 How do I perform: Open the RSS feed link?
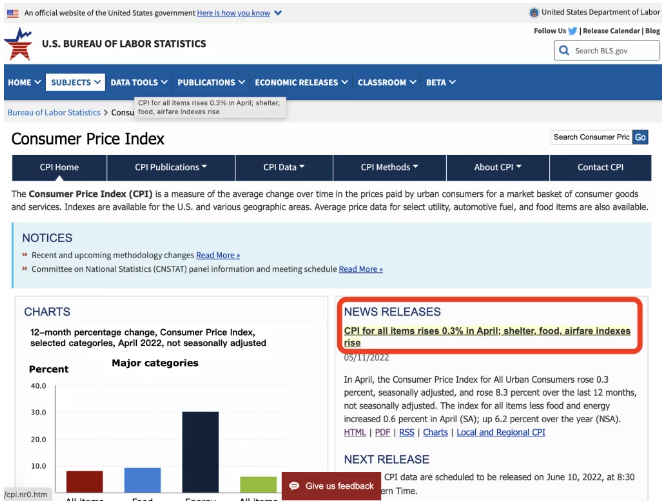coord(407,432)
